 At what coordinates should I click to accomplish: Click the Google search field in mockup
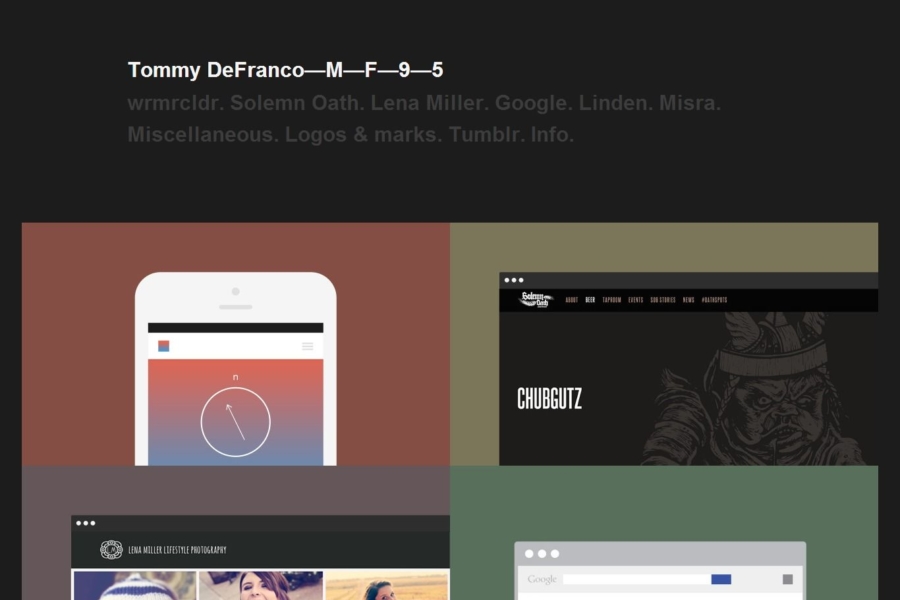tap(637, 579)
